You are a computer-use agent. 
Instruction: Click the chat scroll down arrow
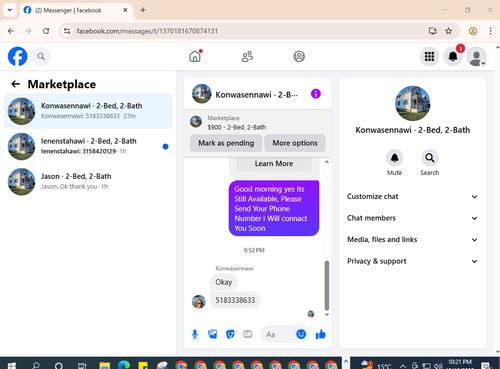point(327,314)
